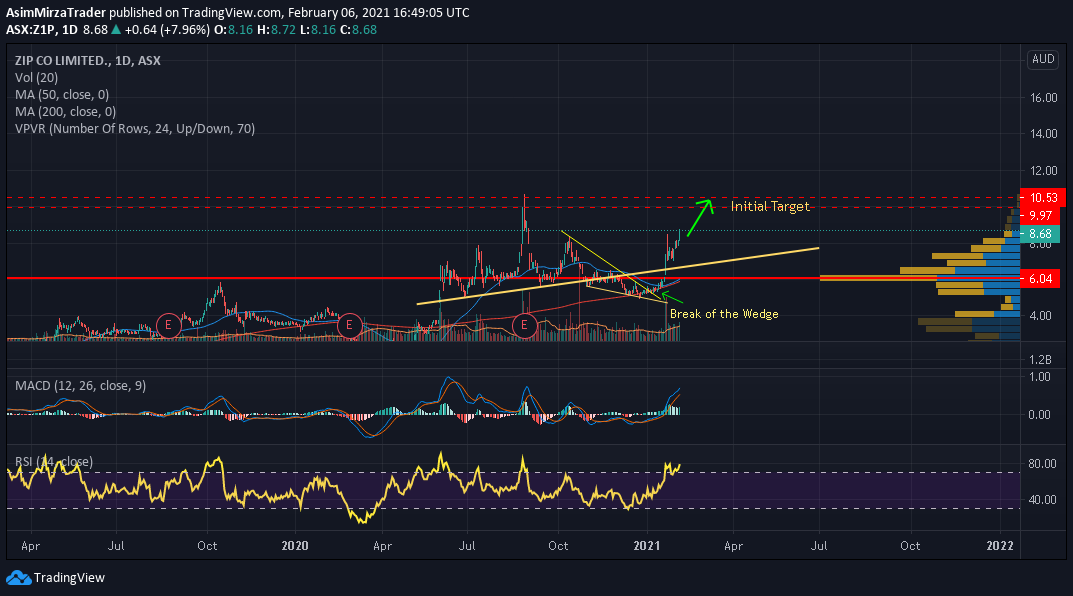
Task: Click the VPVR indicator legend
Action: (135, 129)
